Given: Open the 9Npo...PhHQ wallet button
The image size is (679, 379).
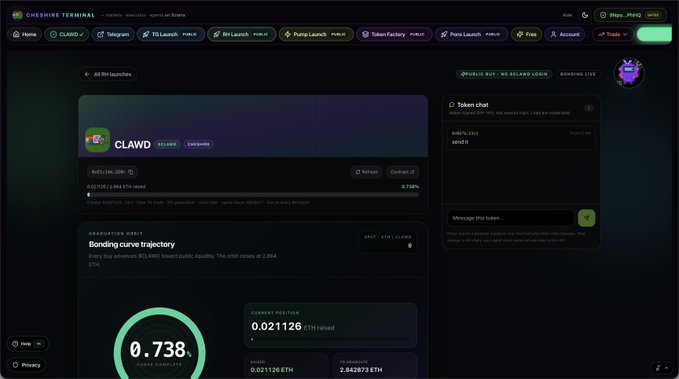Looking at the screenshot, I should [x=630, y=15].
